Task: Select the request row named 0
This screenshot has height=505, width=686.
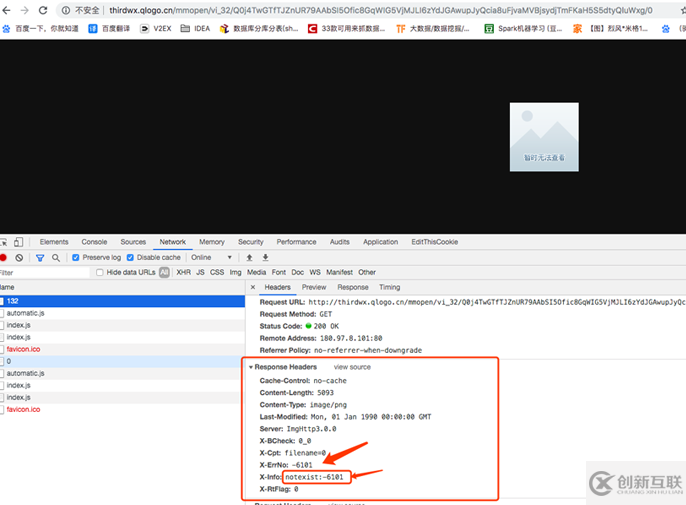Action: 122,361
